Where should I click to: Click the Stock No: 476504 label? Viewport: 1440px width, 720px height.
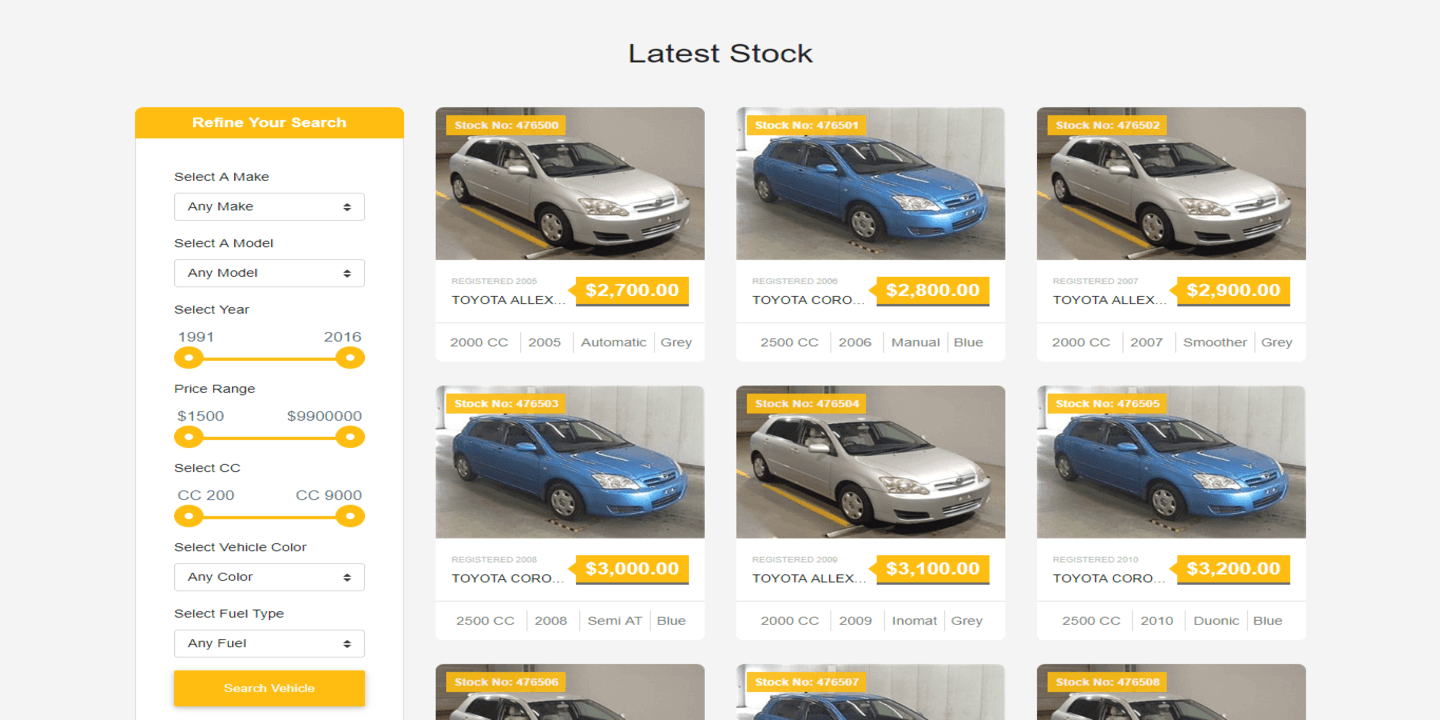pyautogui.click(x=807, y=404)
